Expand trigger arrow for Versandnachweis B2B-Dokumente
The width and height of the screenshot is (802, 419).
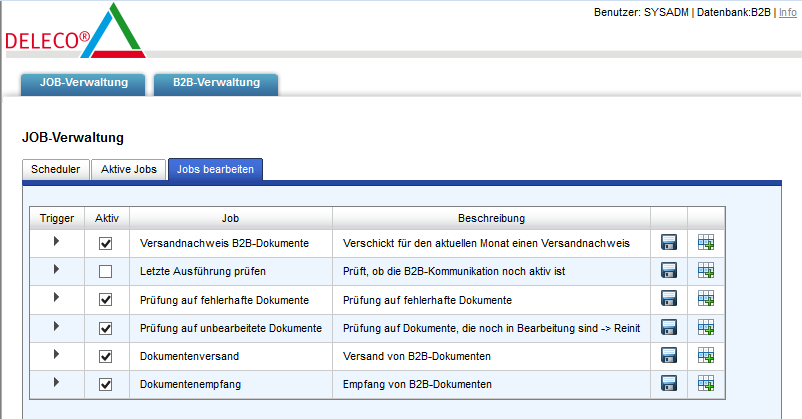(x=56, y=242)
